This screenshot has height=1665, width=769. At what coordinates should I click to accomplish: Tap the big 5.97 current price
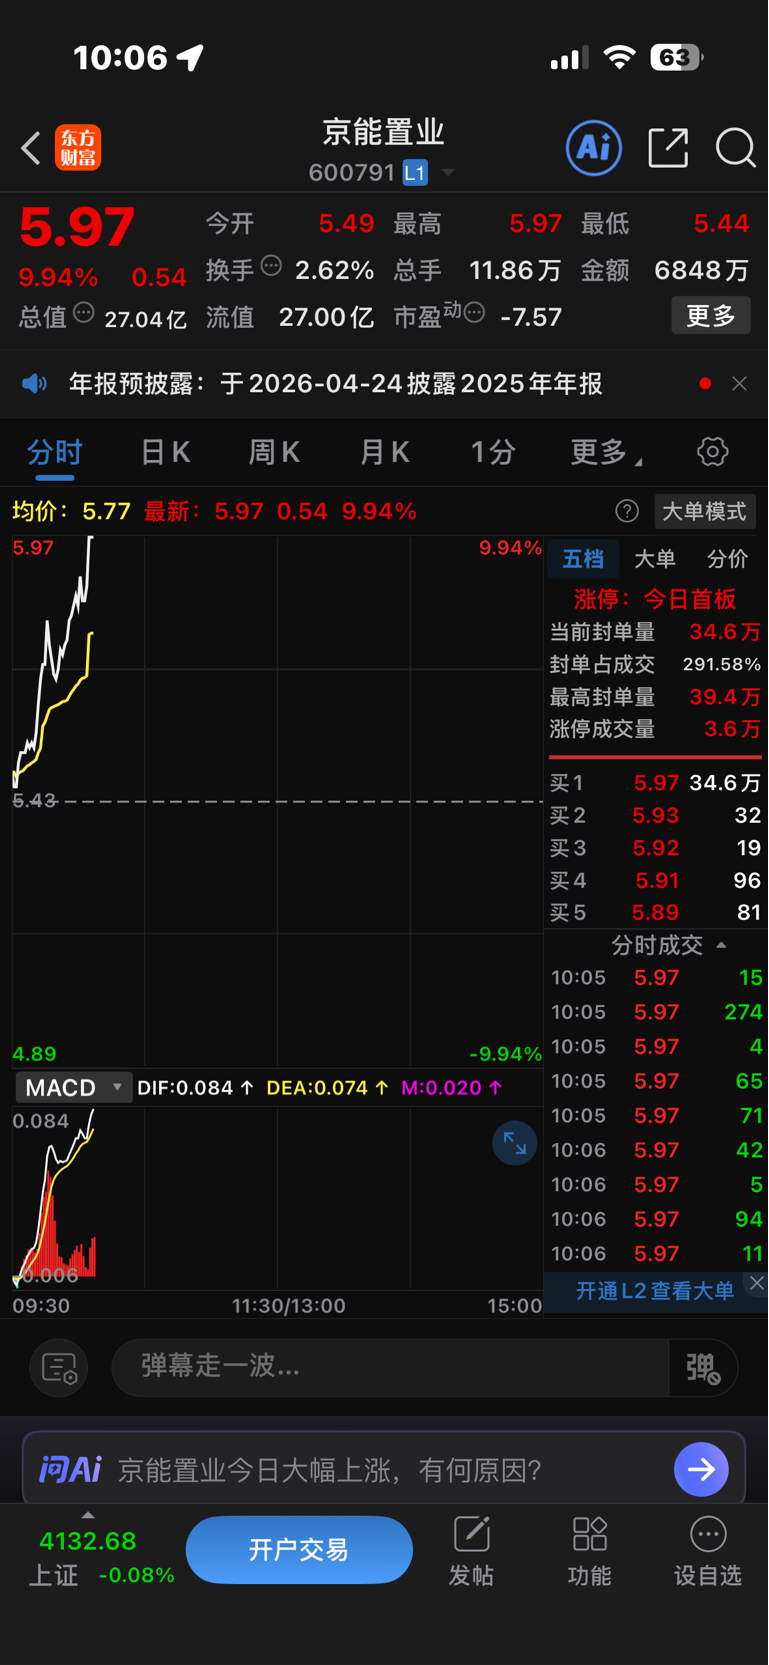[x=77, y=226]
